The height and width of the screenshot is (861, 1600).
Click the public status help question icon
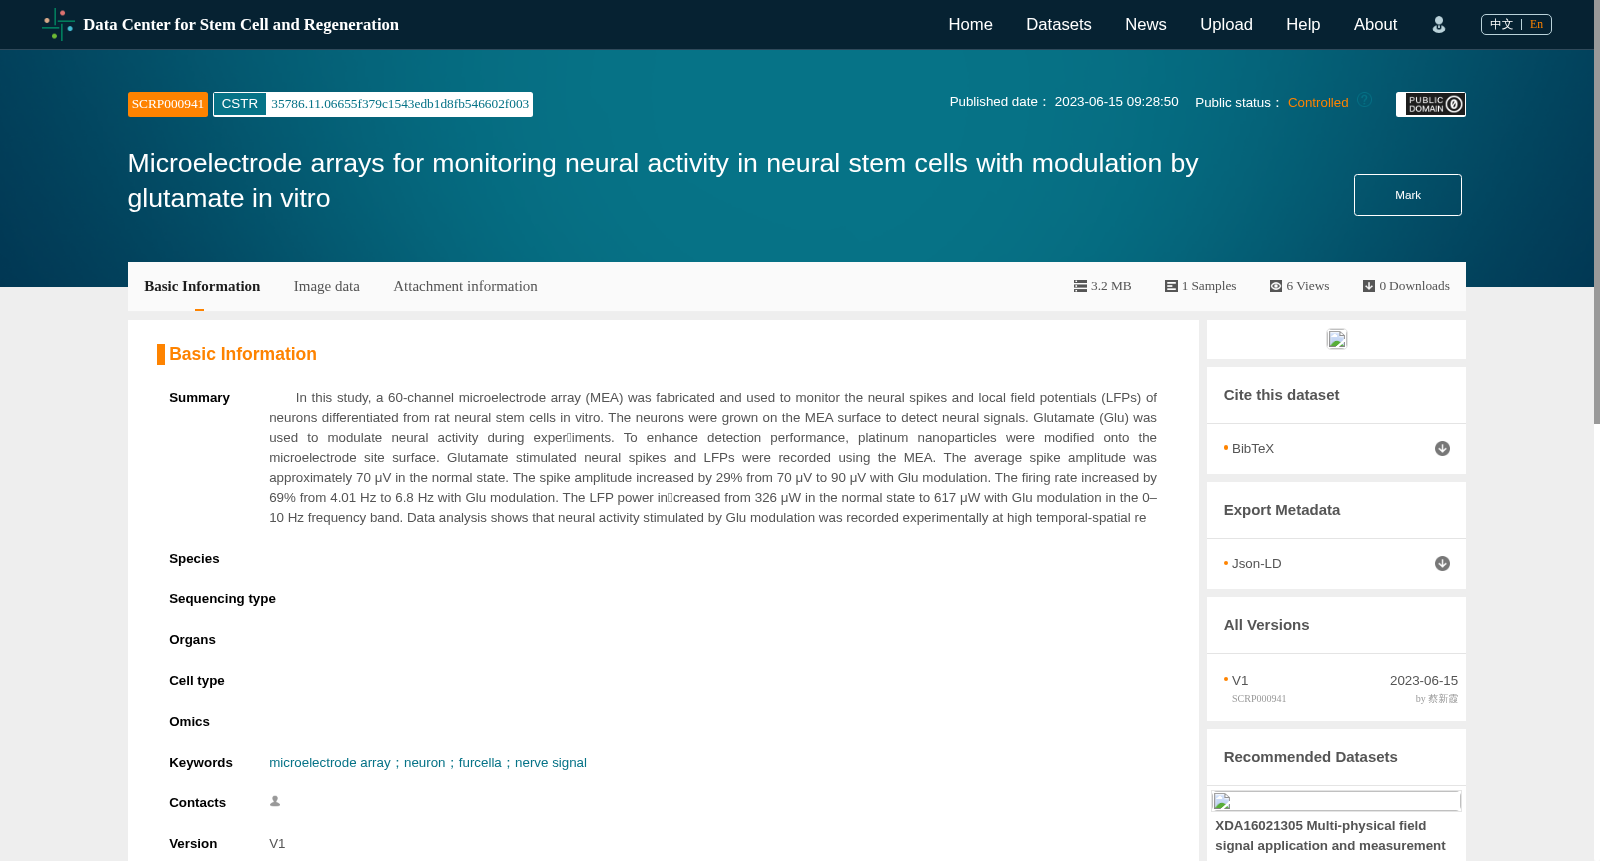[x=1364, y=100]
